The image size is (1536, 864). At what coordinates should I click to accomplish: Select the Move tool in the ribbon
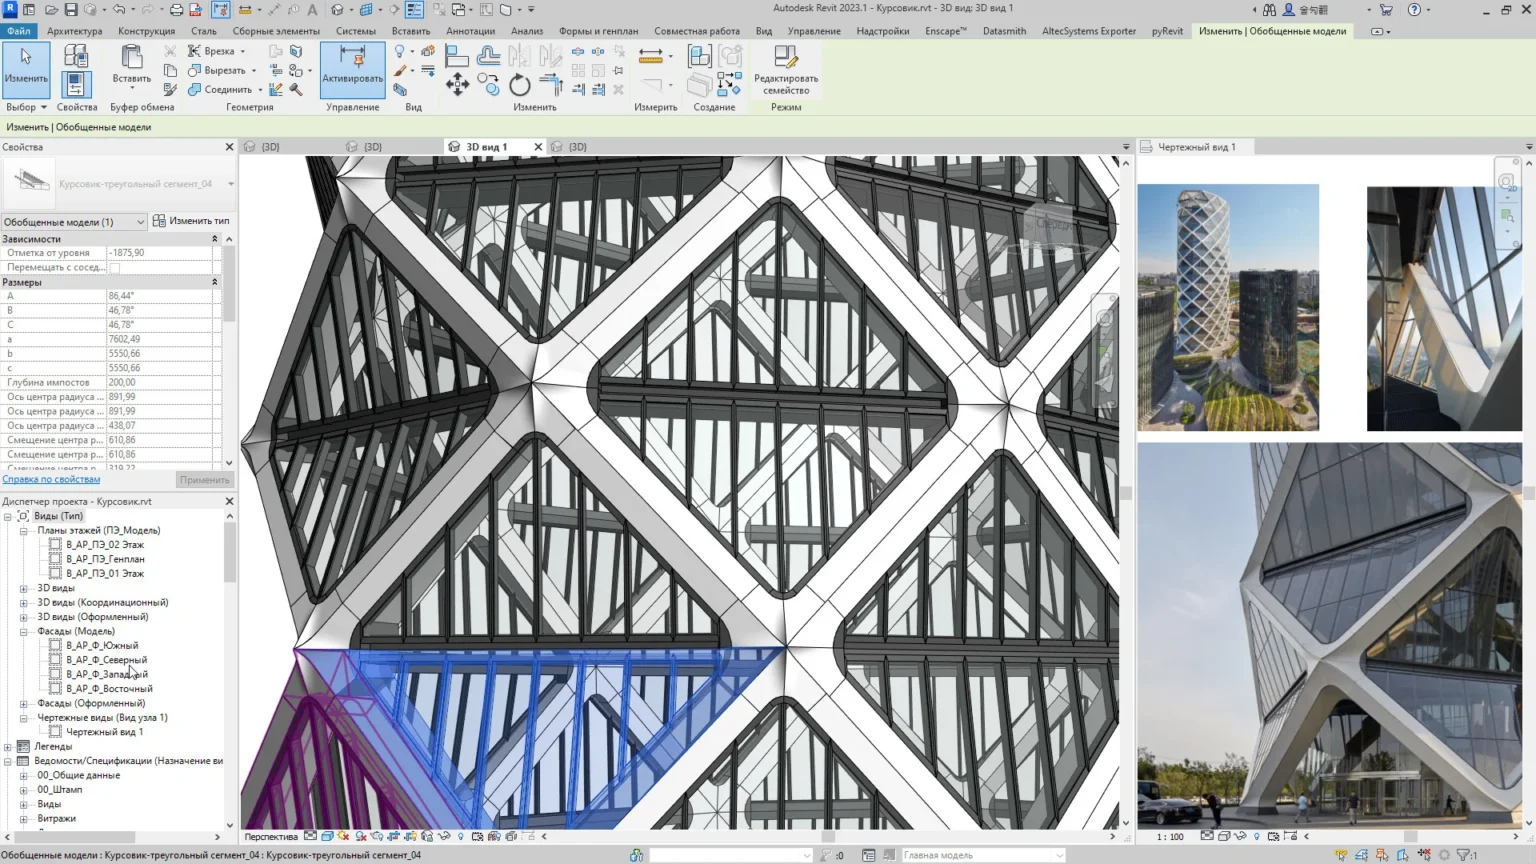pos(457,85)
